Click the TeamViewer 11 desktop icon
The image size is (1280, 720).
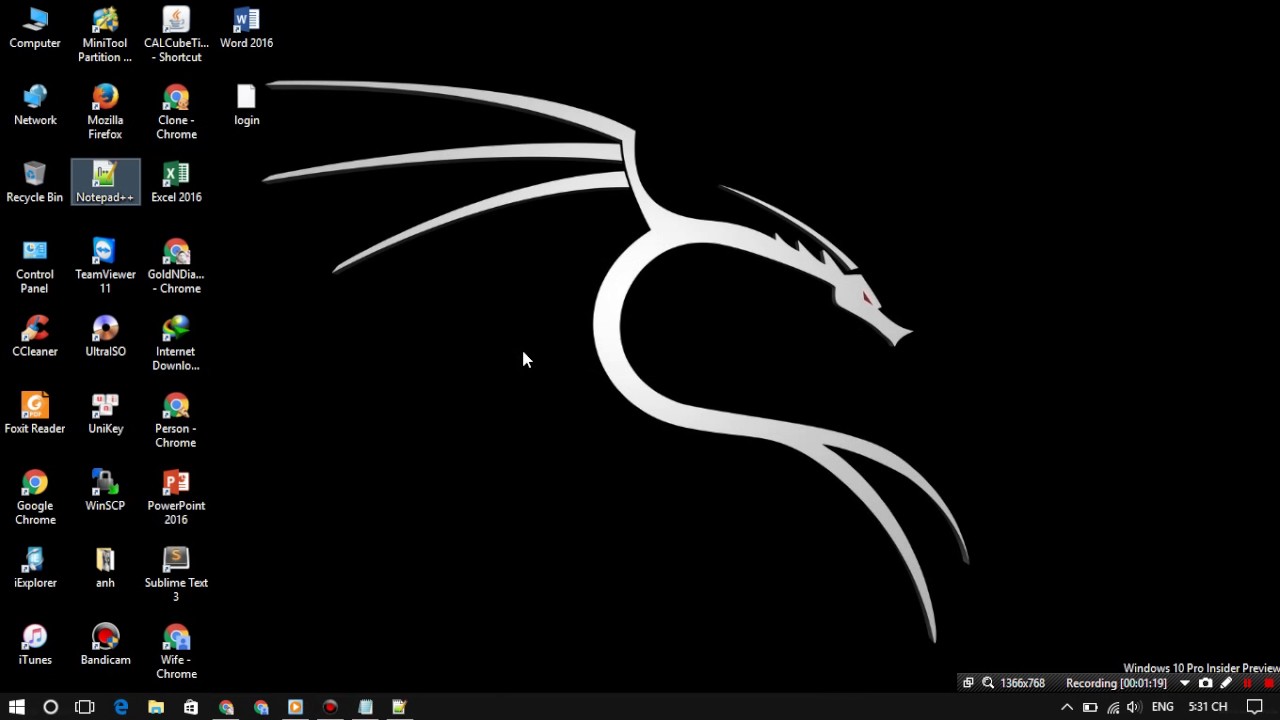[x=105, y=266]
